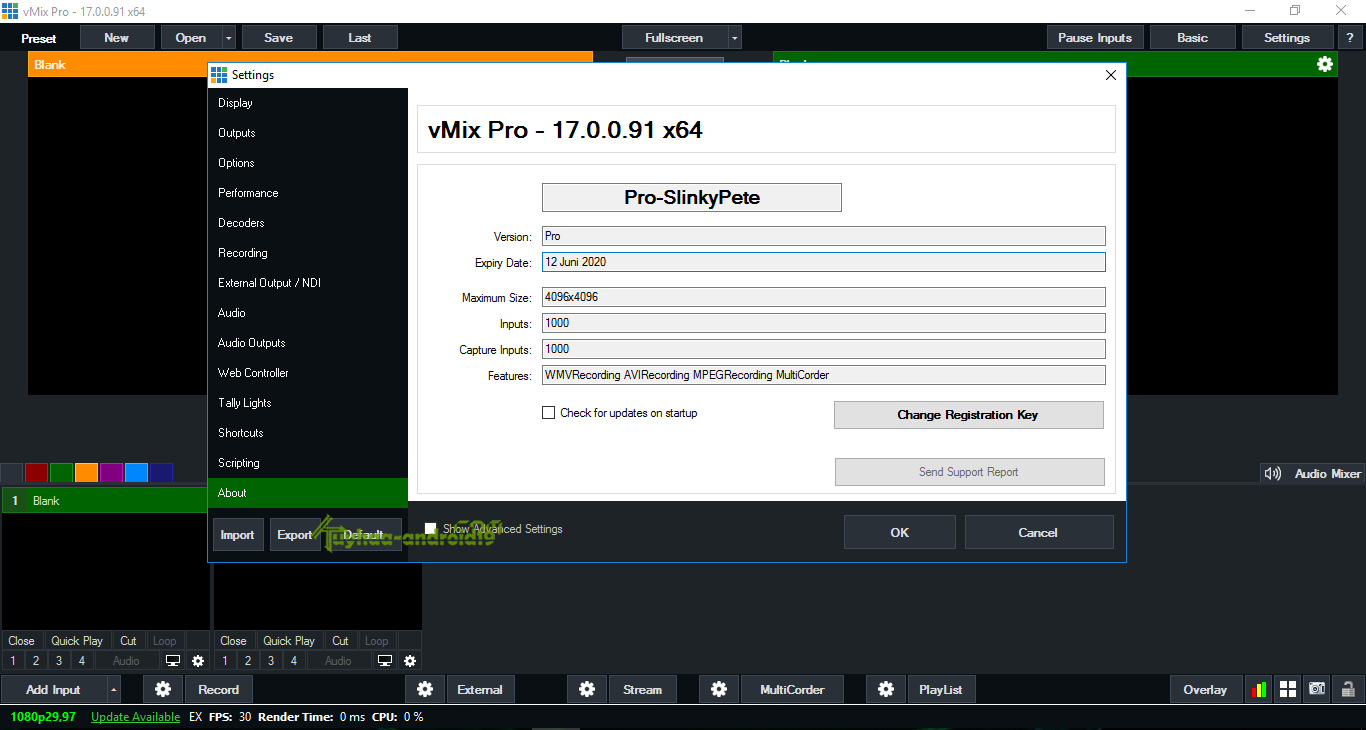Expand the Fullscreen dropdown arrow
Image resolution: width=1366 pixels, height=730 pixels.
[735, 38]
